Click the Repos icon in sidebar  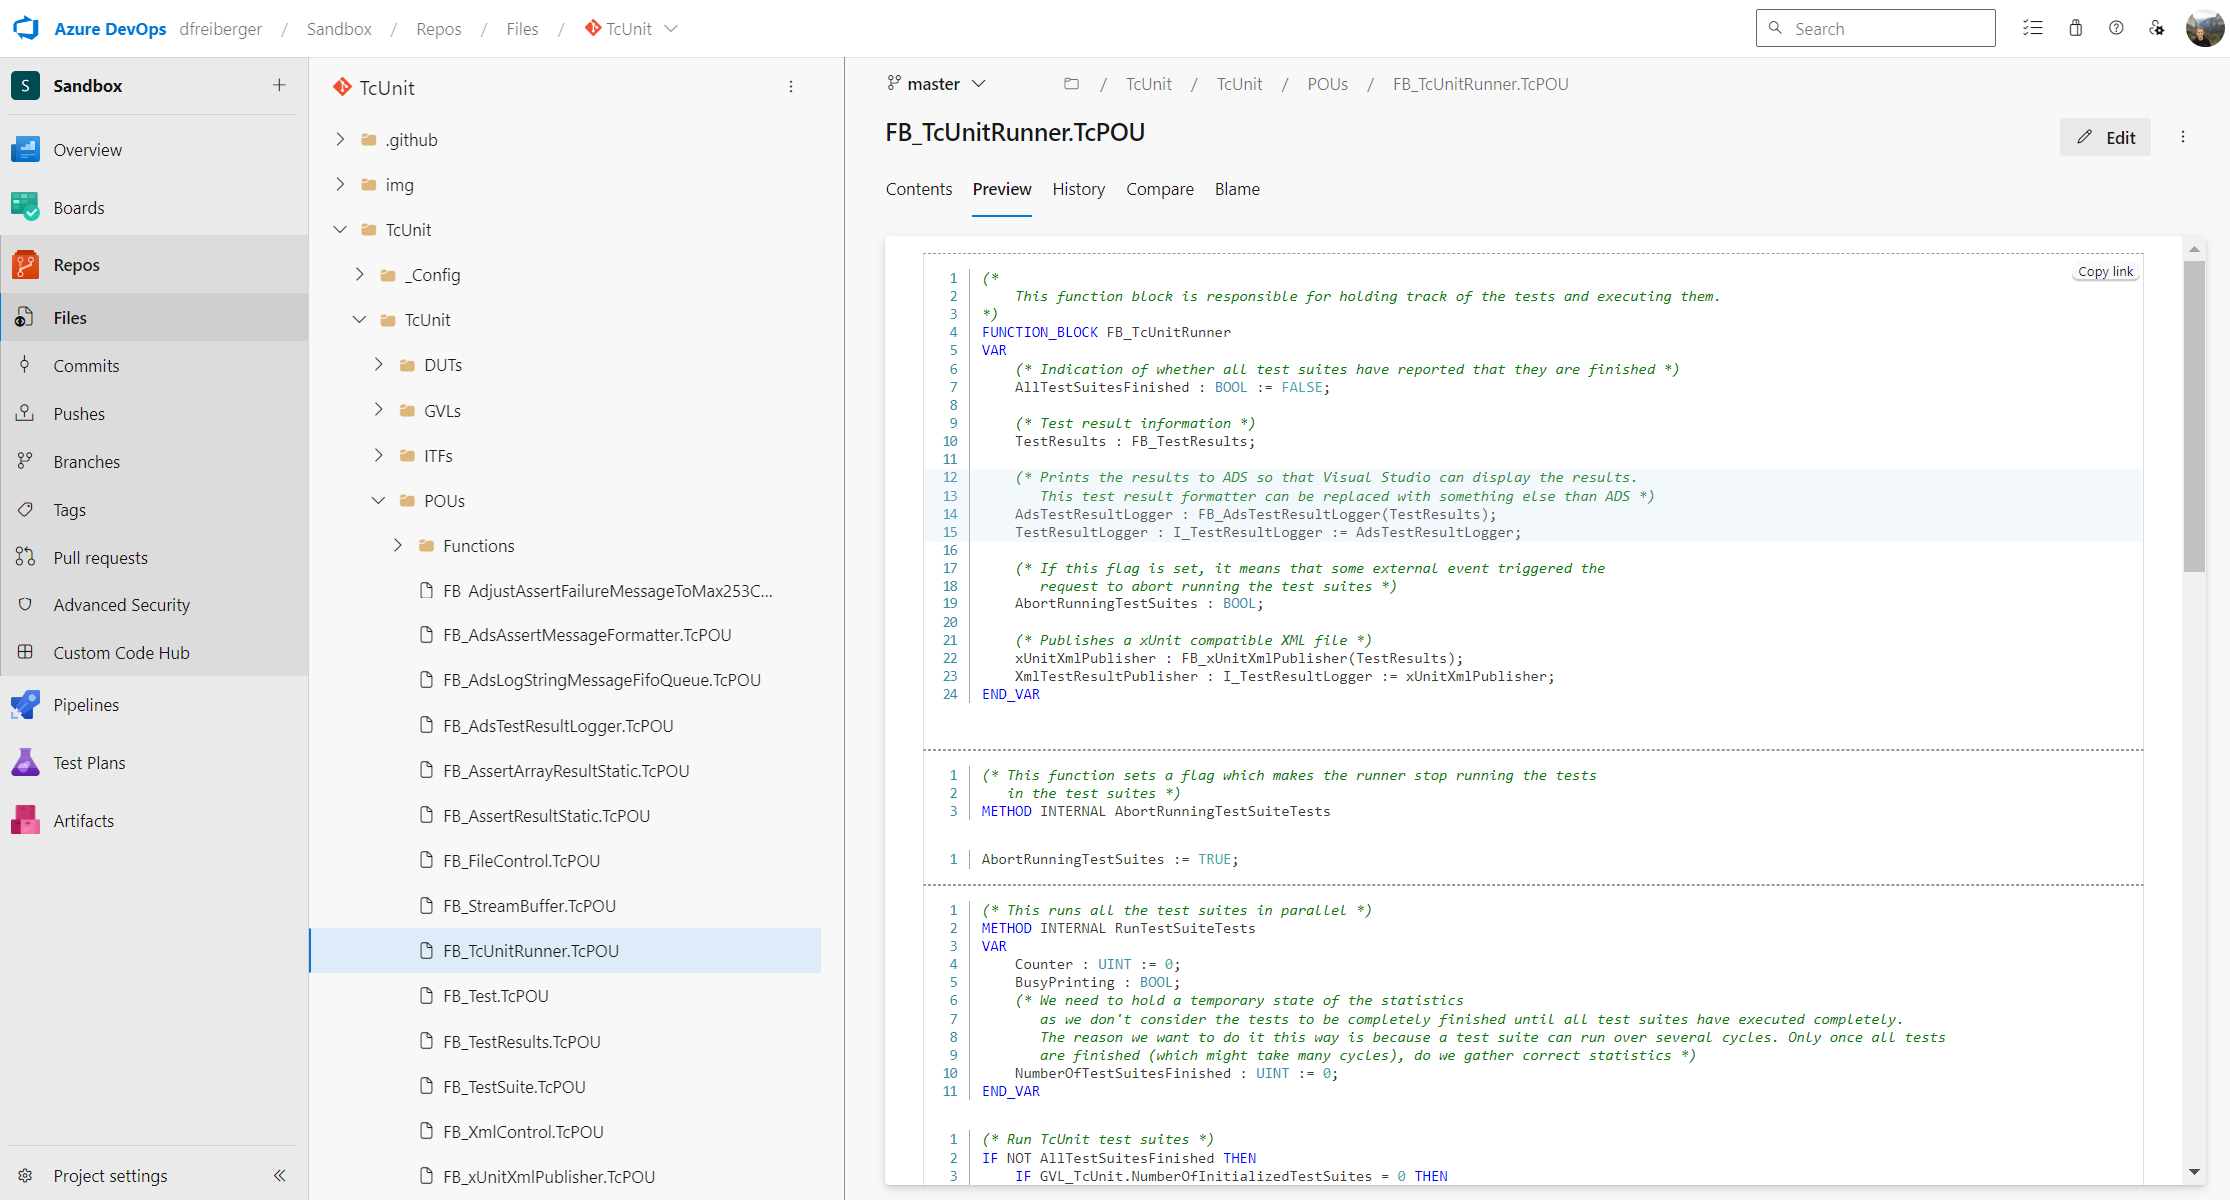point(24,266)
